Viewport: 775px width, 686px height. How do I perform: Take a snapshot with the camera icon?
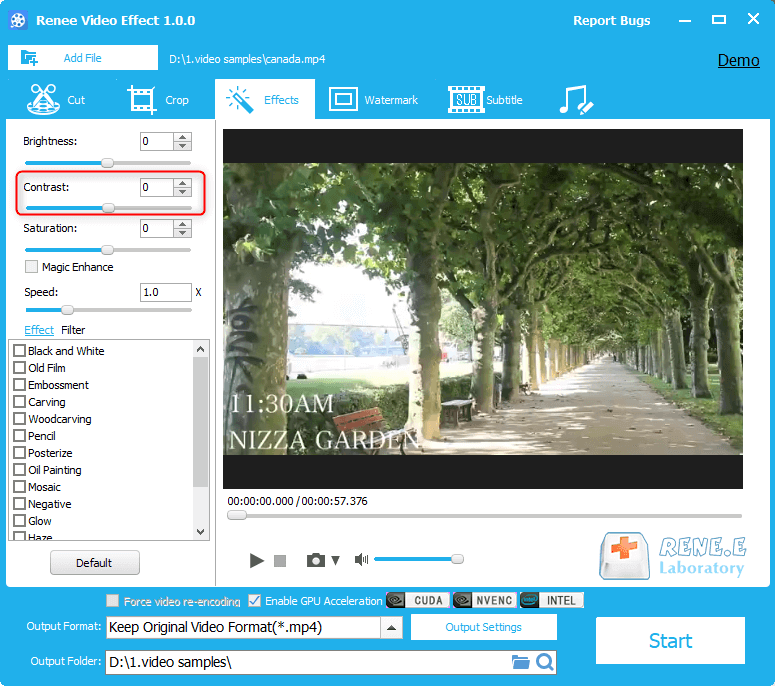316,561
